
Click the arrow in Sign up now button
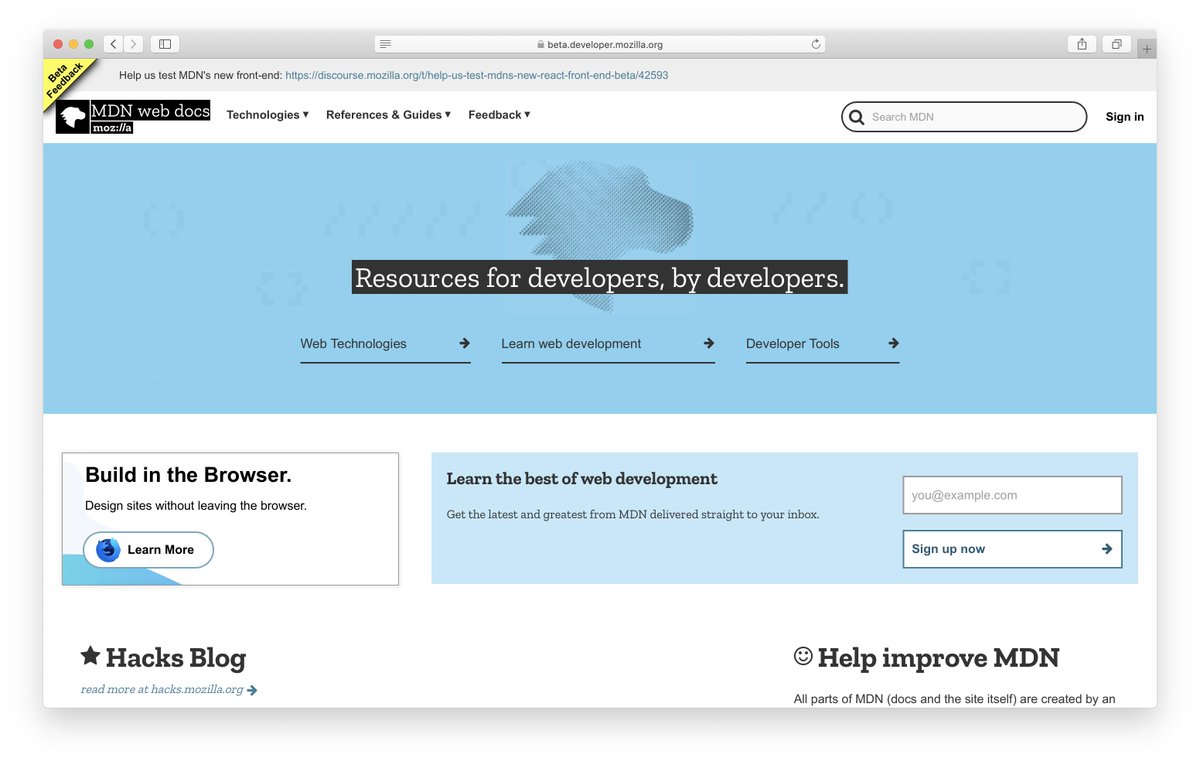tap(1107, 549)
